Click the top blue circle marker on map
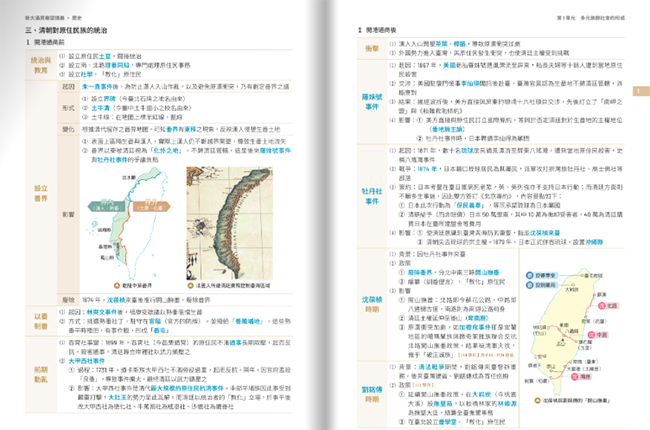 pos(529,275)
